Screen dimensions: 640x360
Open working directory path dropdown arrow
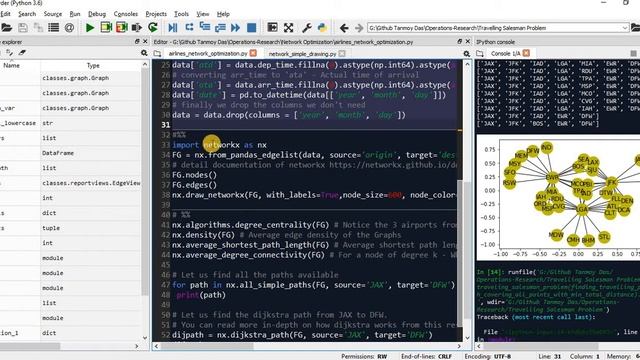pyautogui.click(x=624, y=28)
